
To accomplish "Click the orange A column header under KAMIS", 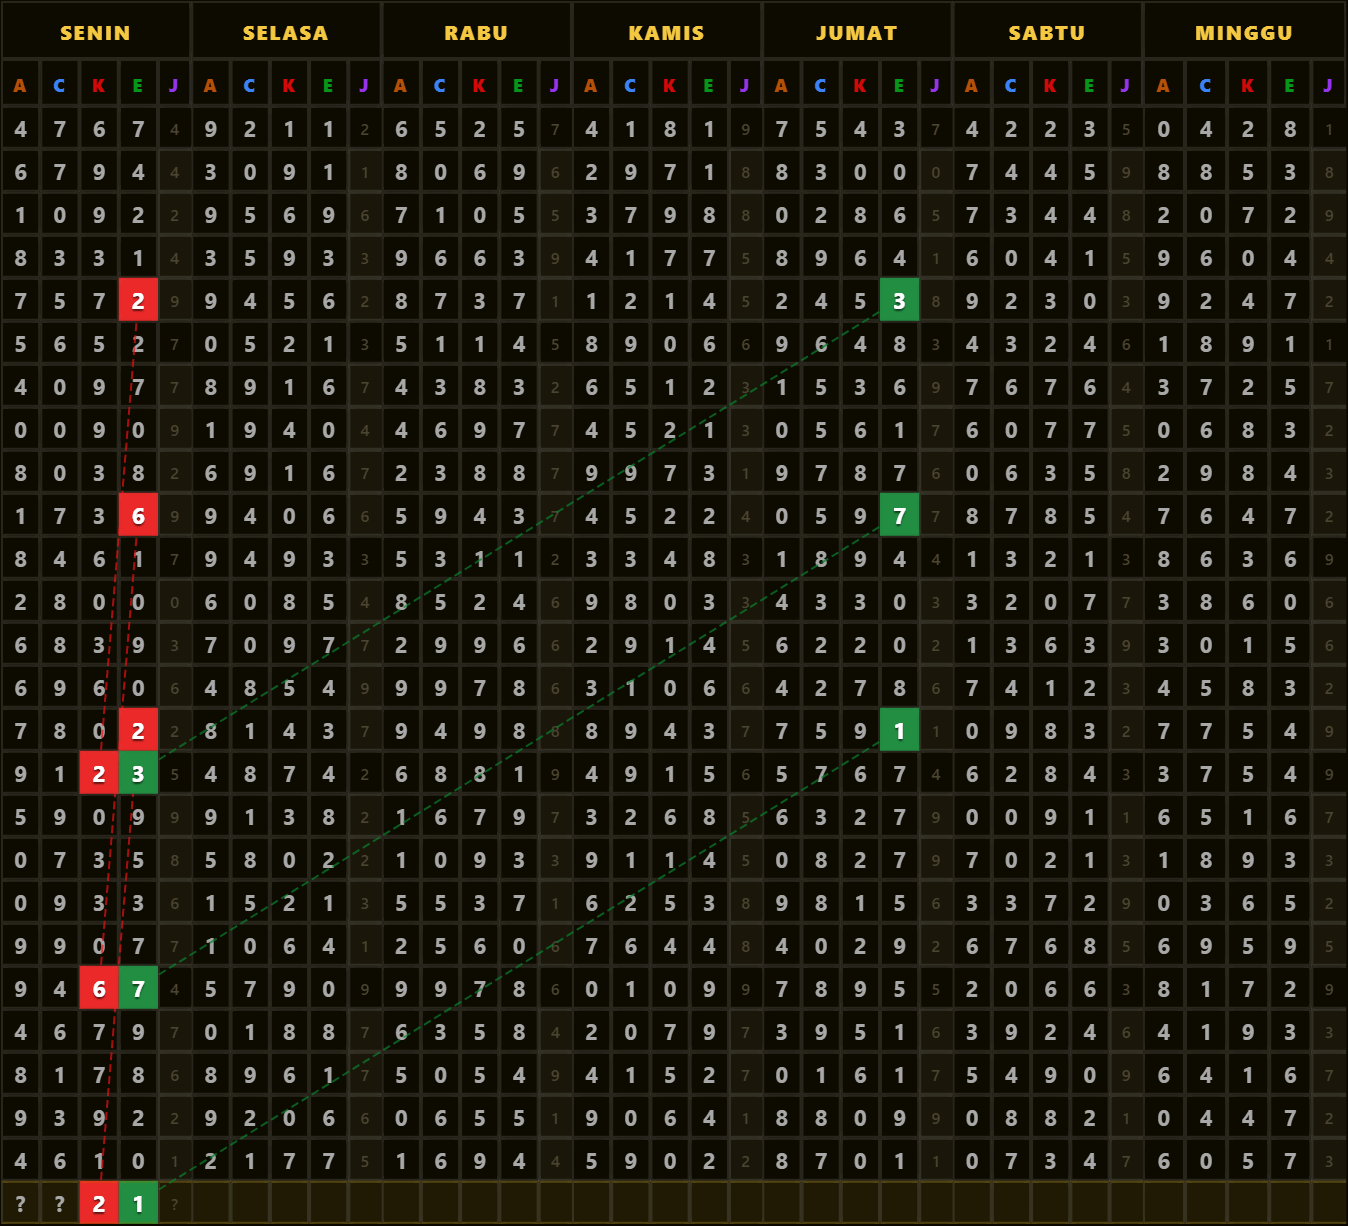I will [591, 85].
